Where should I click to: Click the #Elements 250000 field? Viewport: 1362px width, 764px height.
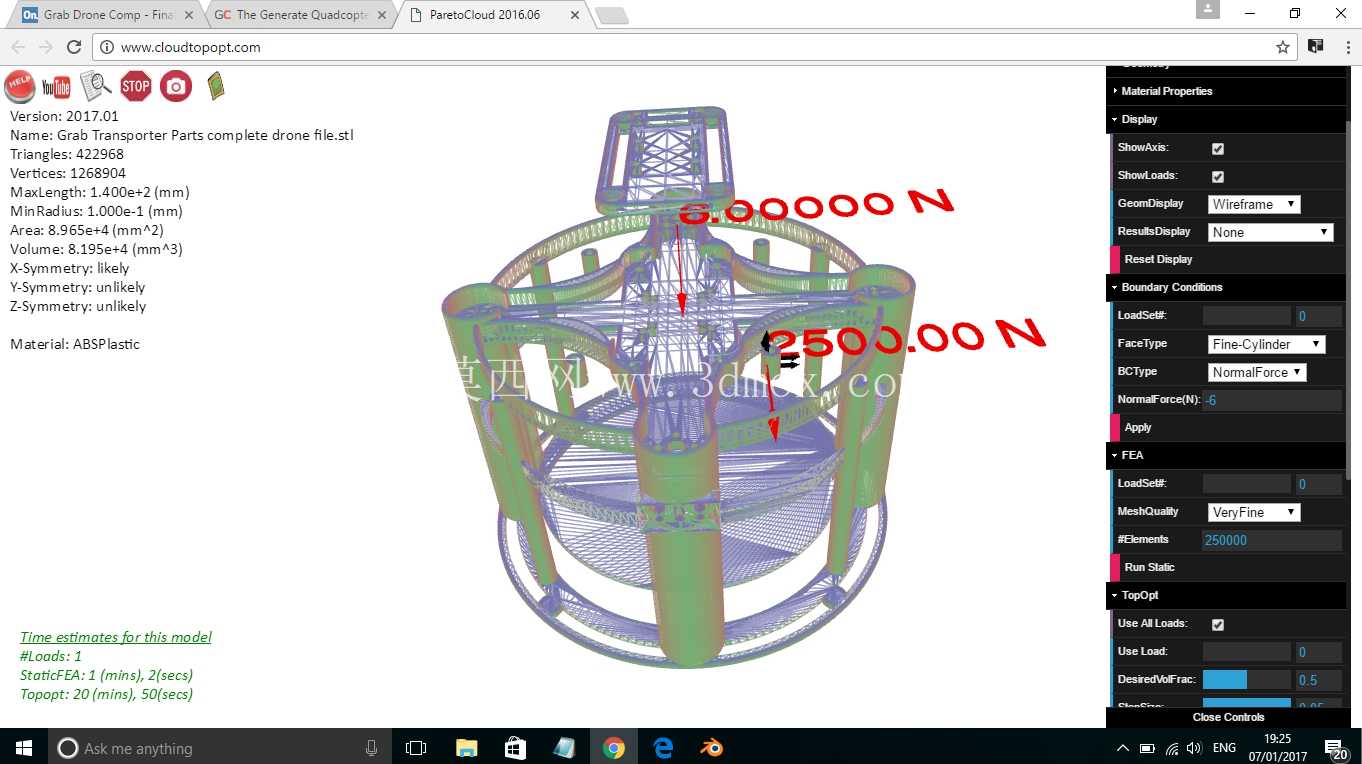[1272, 540]
